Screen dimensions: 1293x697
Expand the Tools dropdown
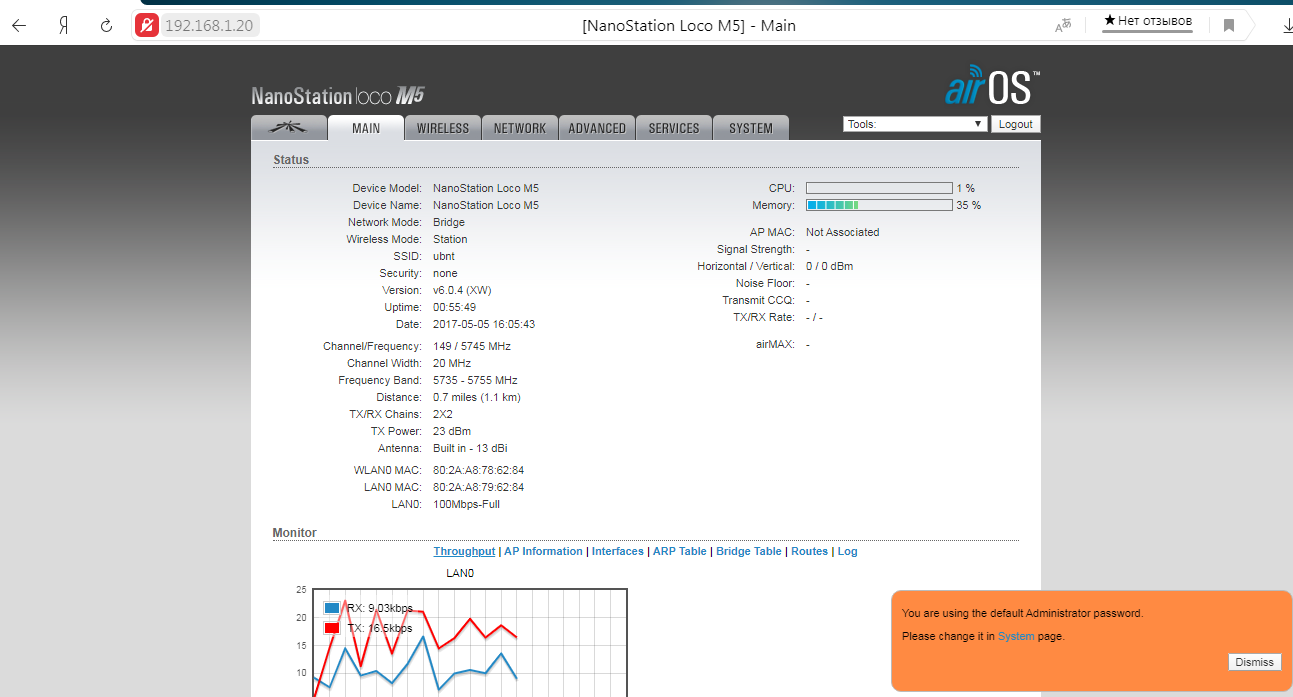[915, 124]
